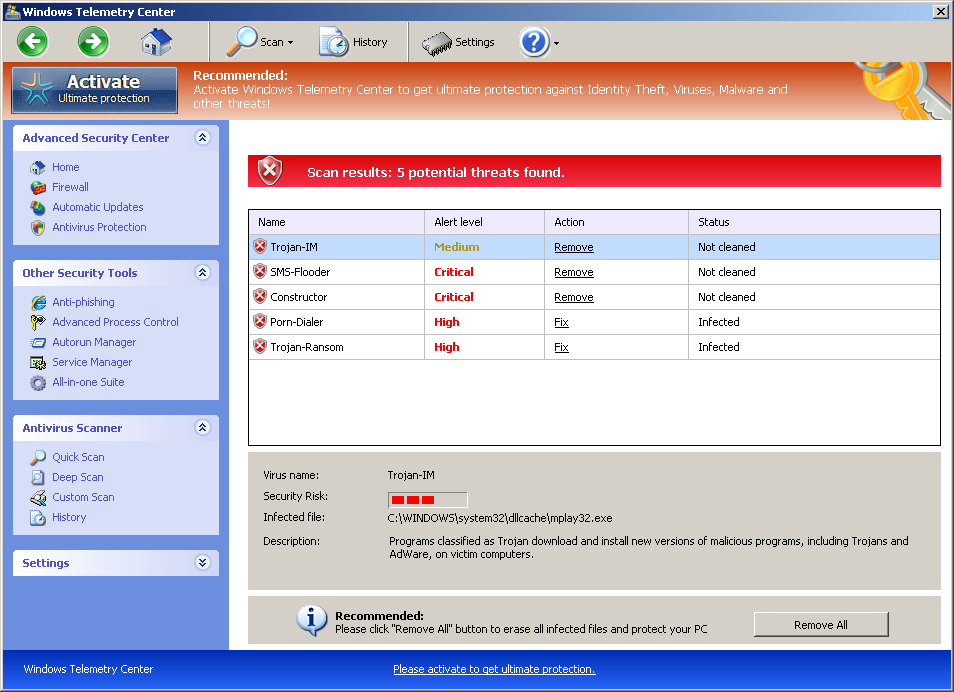Click the Autorun Manager icon
This screenshot has height=692, width=954.
click(38, 343)
